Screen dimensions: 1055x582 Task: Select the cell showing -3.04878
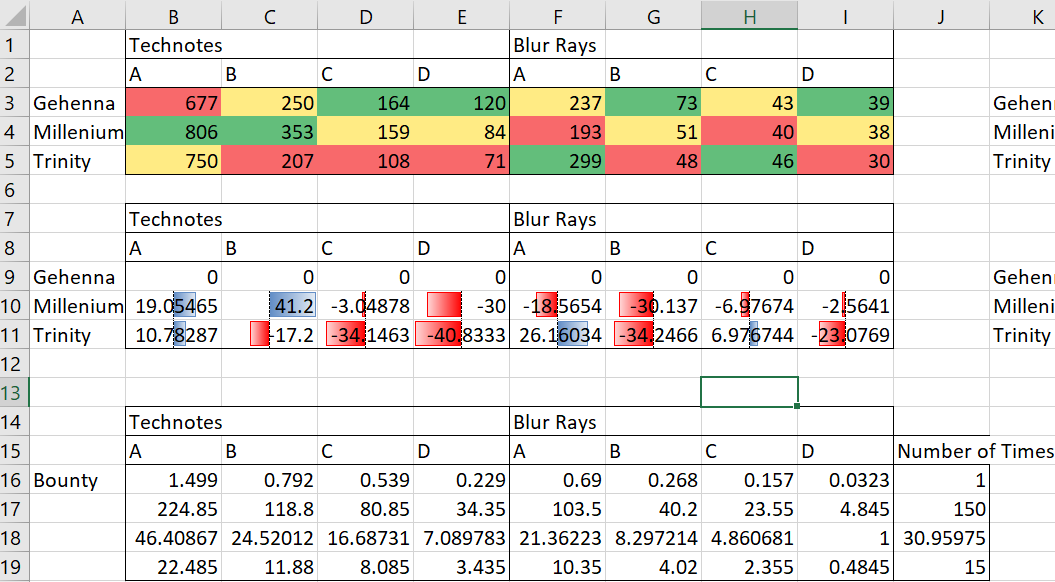pyautogui.click(x=365, y=305)
